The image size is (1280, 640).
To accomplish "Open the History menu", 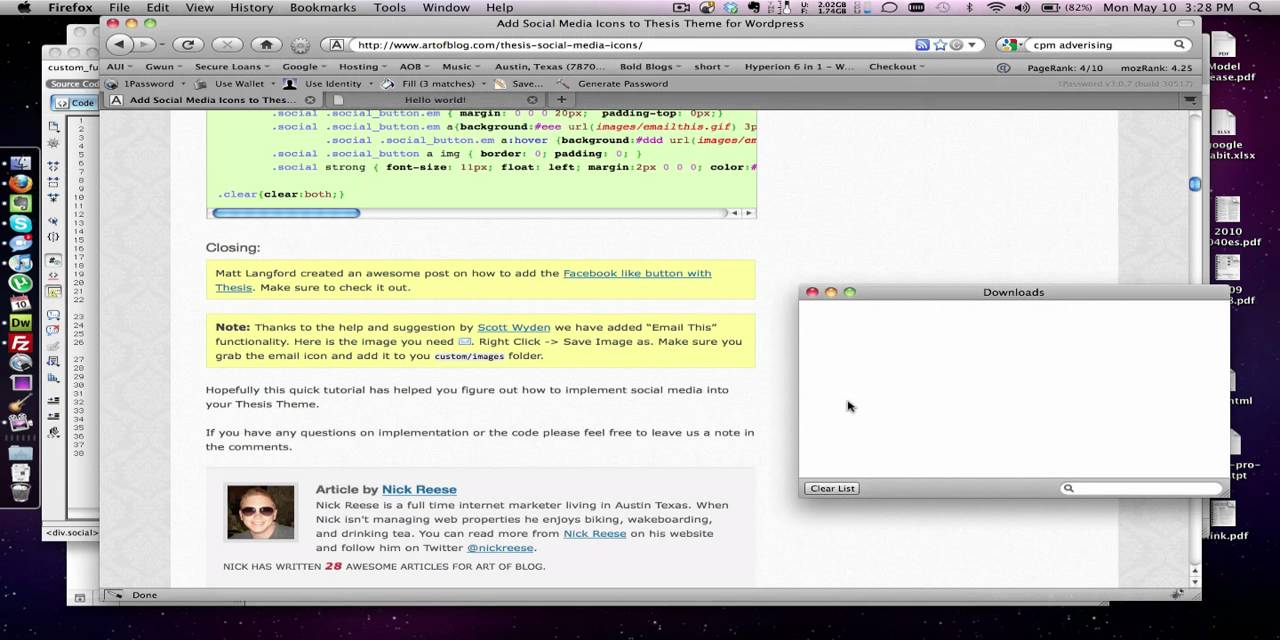I will 251,7.
